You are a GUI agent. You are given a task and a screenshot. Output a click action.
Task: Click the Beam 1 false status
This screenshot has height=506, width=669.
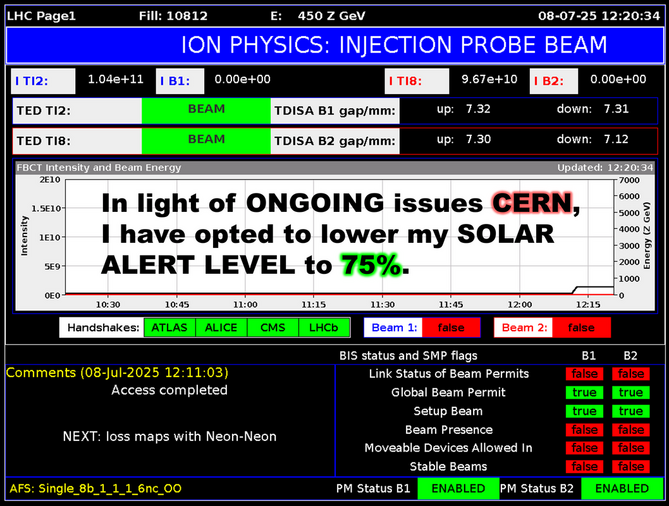point(451,328)
